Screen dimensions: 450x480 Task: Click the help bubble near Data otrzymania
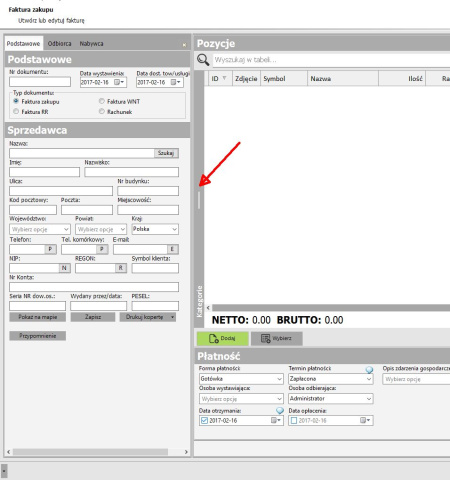280,411
